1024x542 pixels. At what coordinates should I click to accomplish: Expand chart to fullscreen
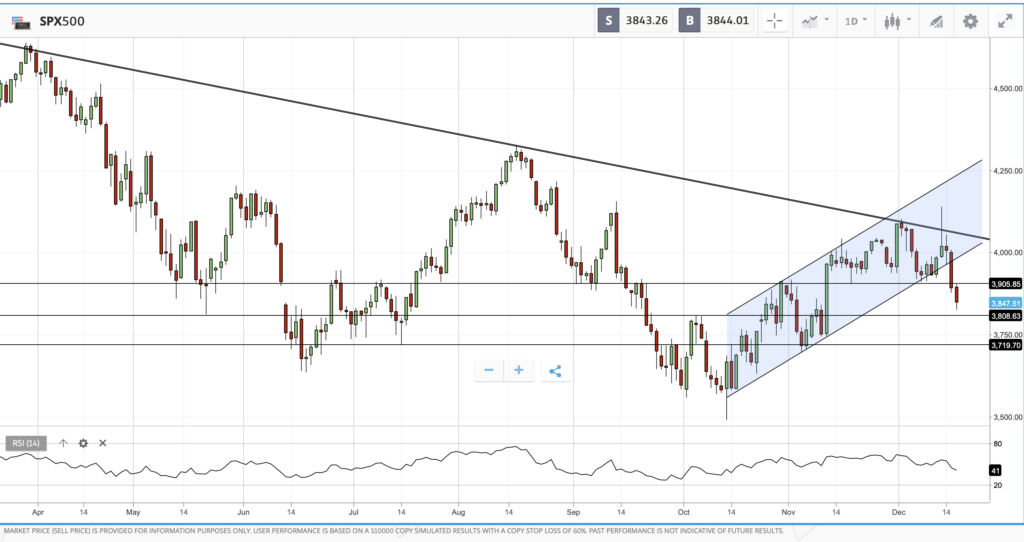[x=1004, y=20]
